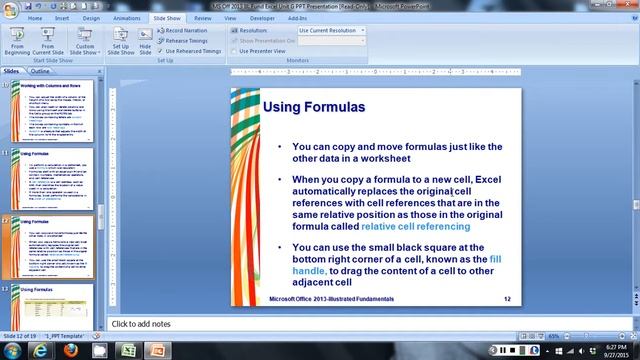Screen dimensions: 640x360
Task: Click the '1_PPT Template' theme status entry
Action: (x=64, y=336)
